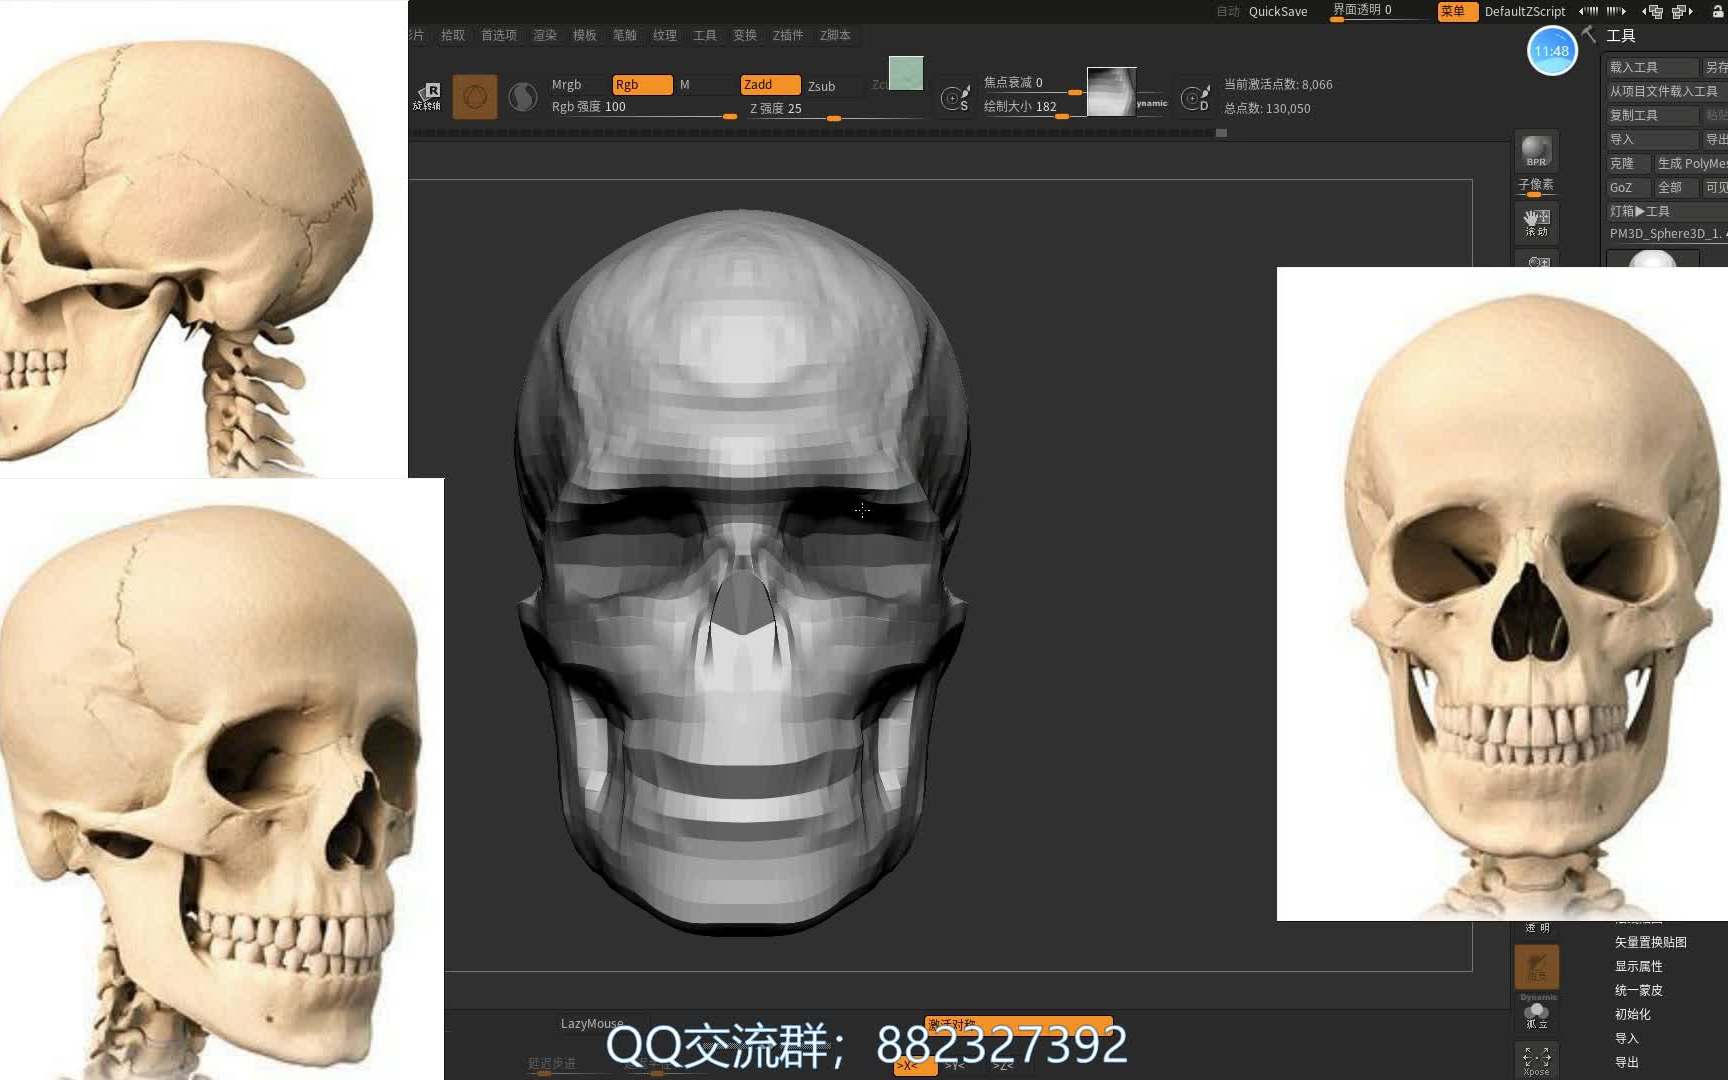Viewport: 1728px width, 1080px height.
Task: Expand the 导出 section at panel bottom
Action: pyautogui.click(x=1627, y=1062)
